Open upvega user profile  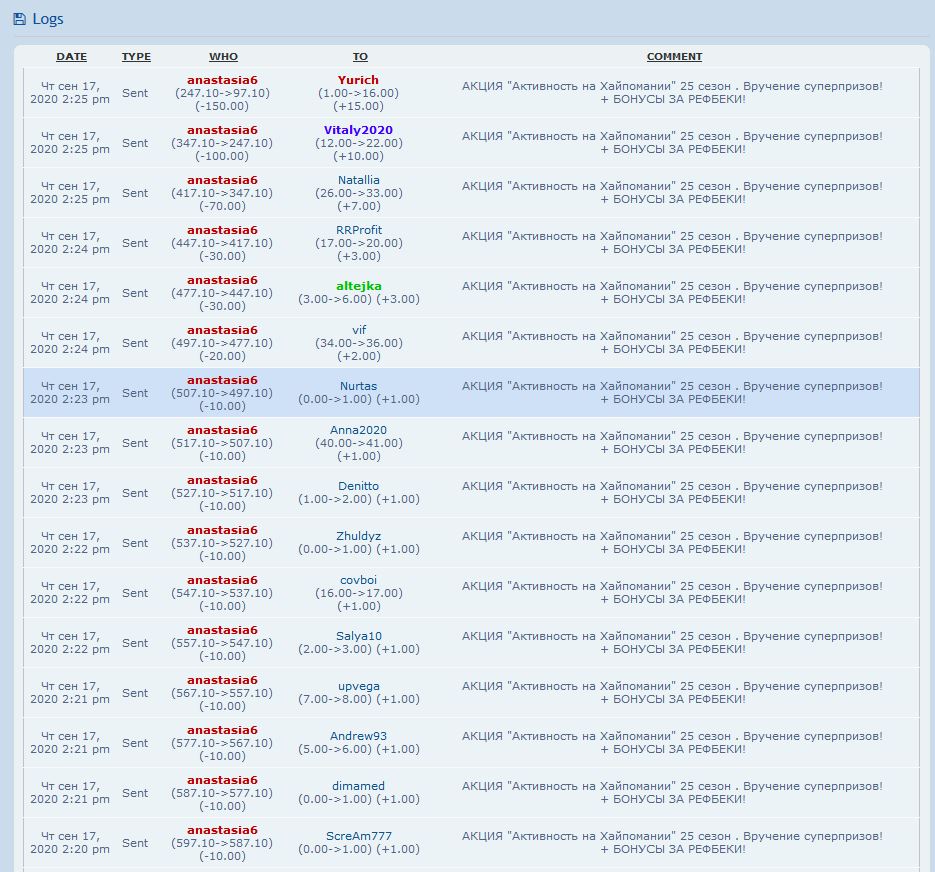coord(358,686)
